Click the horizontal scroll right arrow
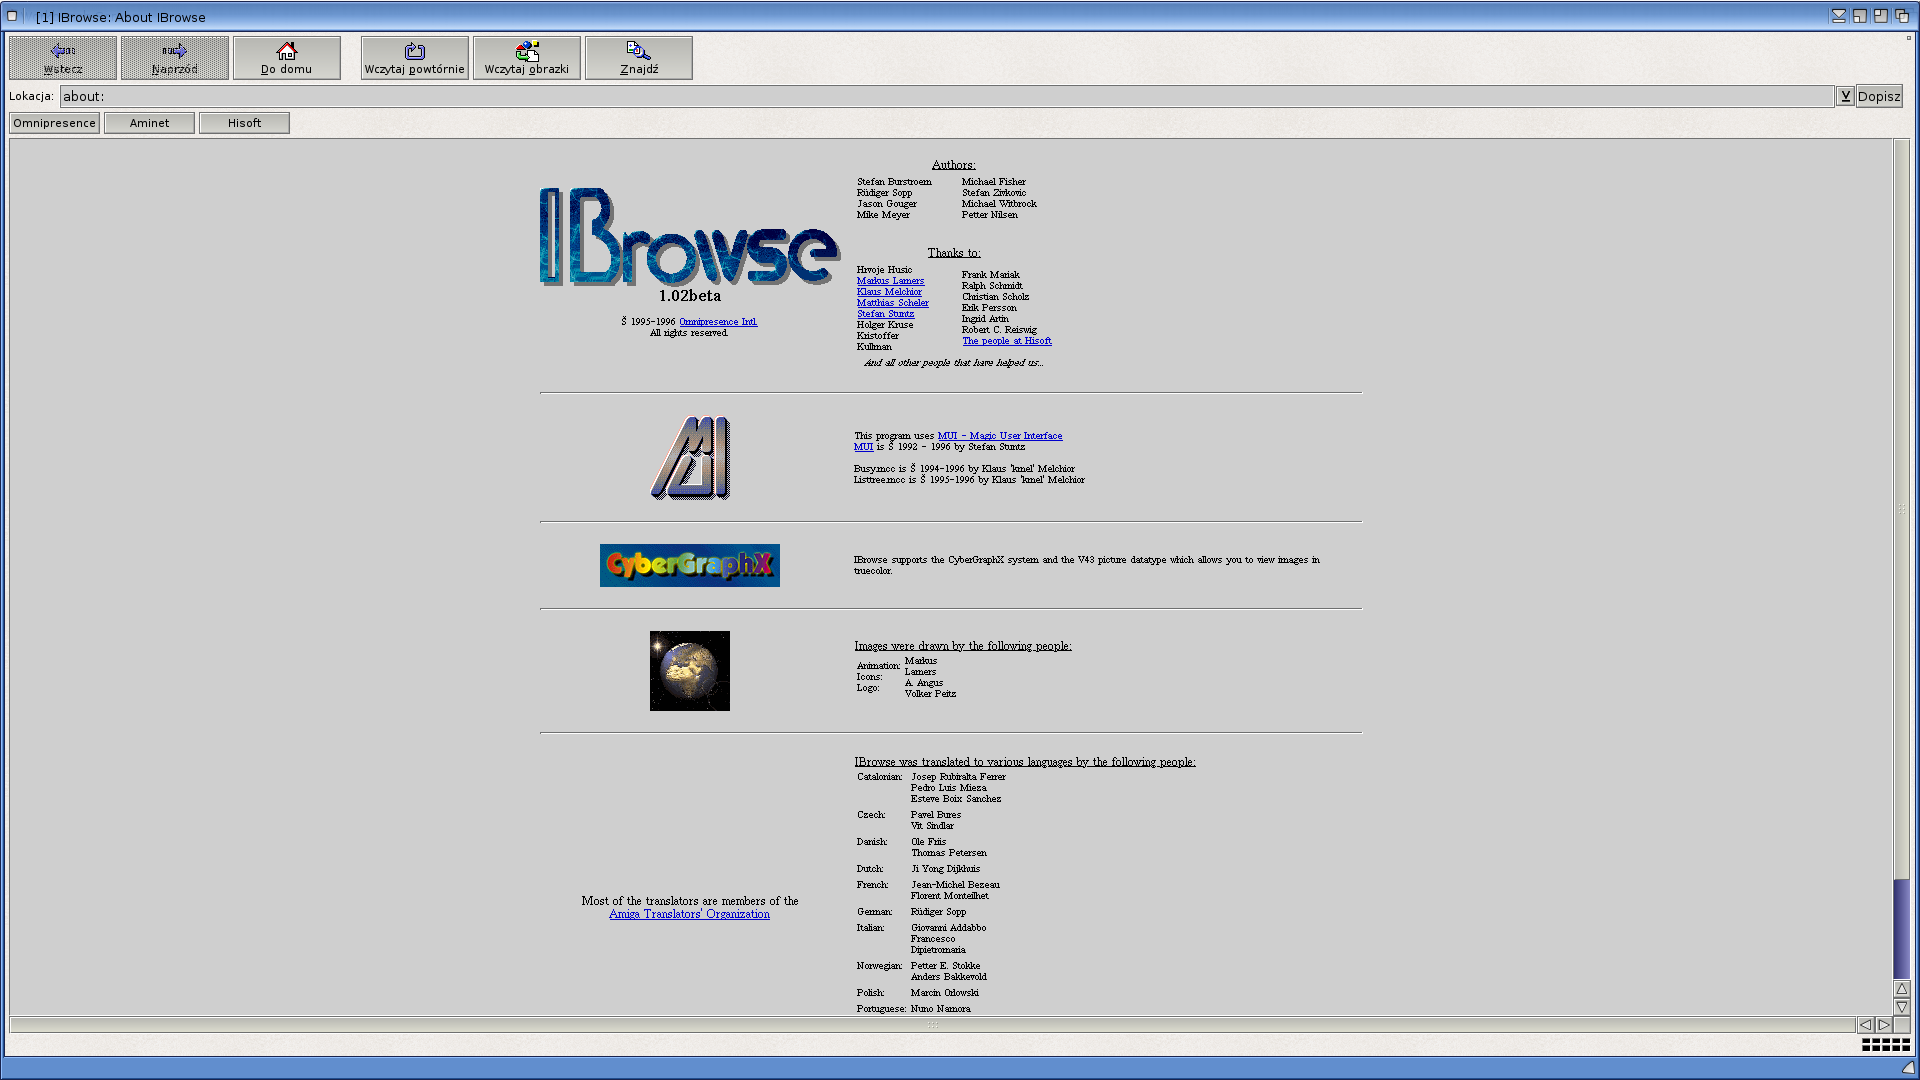 coord(1884,1025)
